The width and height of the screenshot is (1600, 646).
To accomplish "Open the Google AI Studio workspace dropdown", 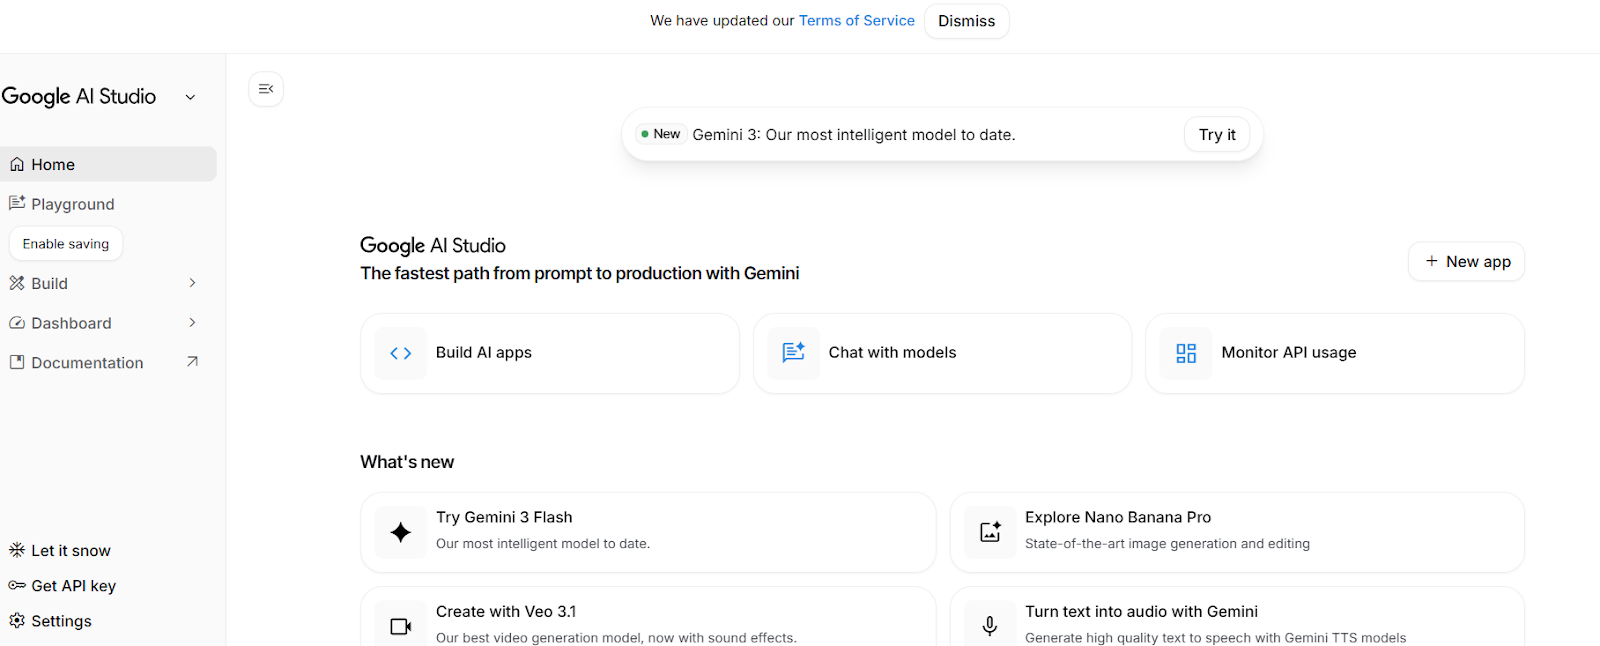I will 190,96.
